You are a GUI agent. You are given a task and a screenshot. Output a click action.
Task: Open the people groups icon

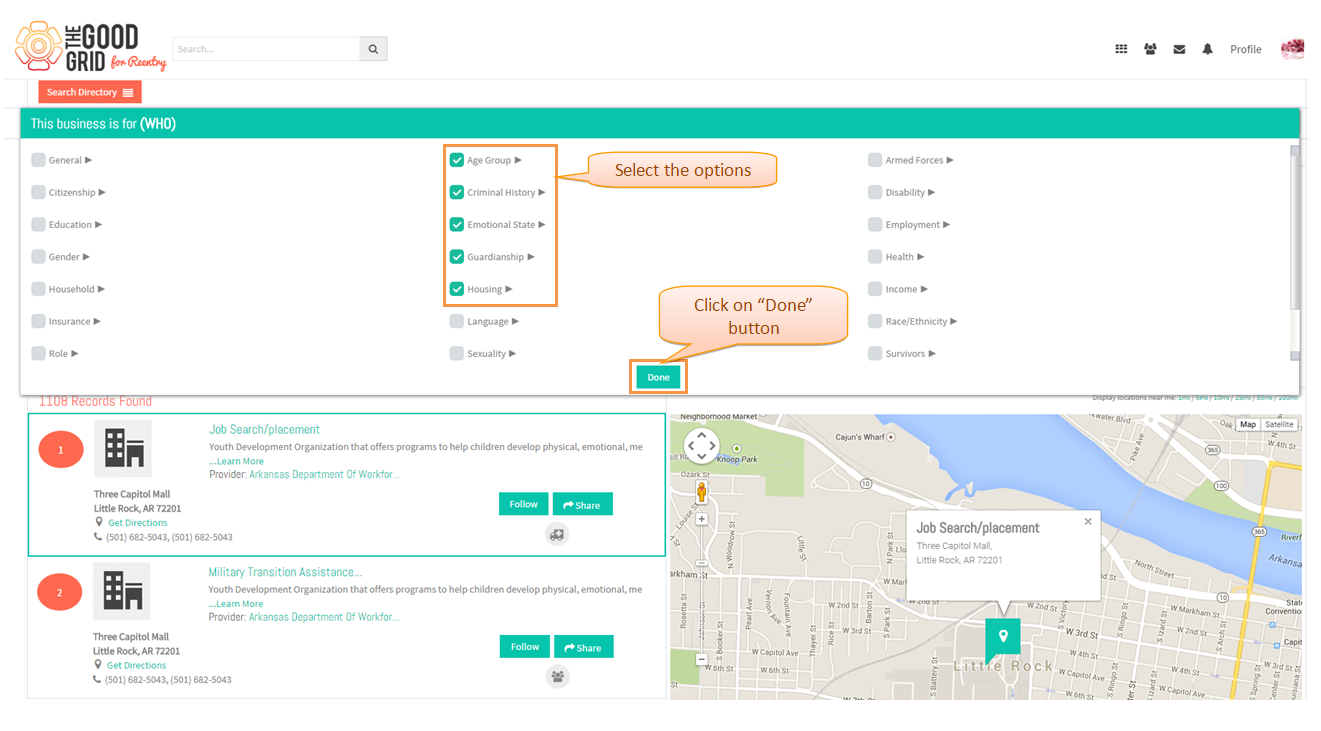[1150, 49]
